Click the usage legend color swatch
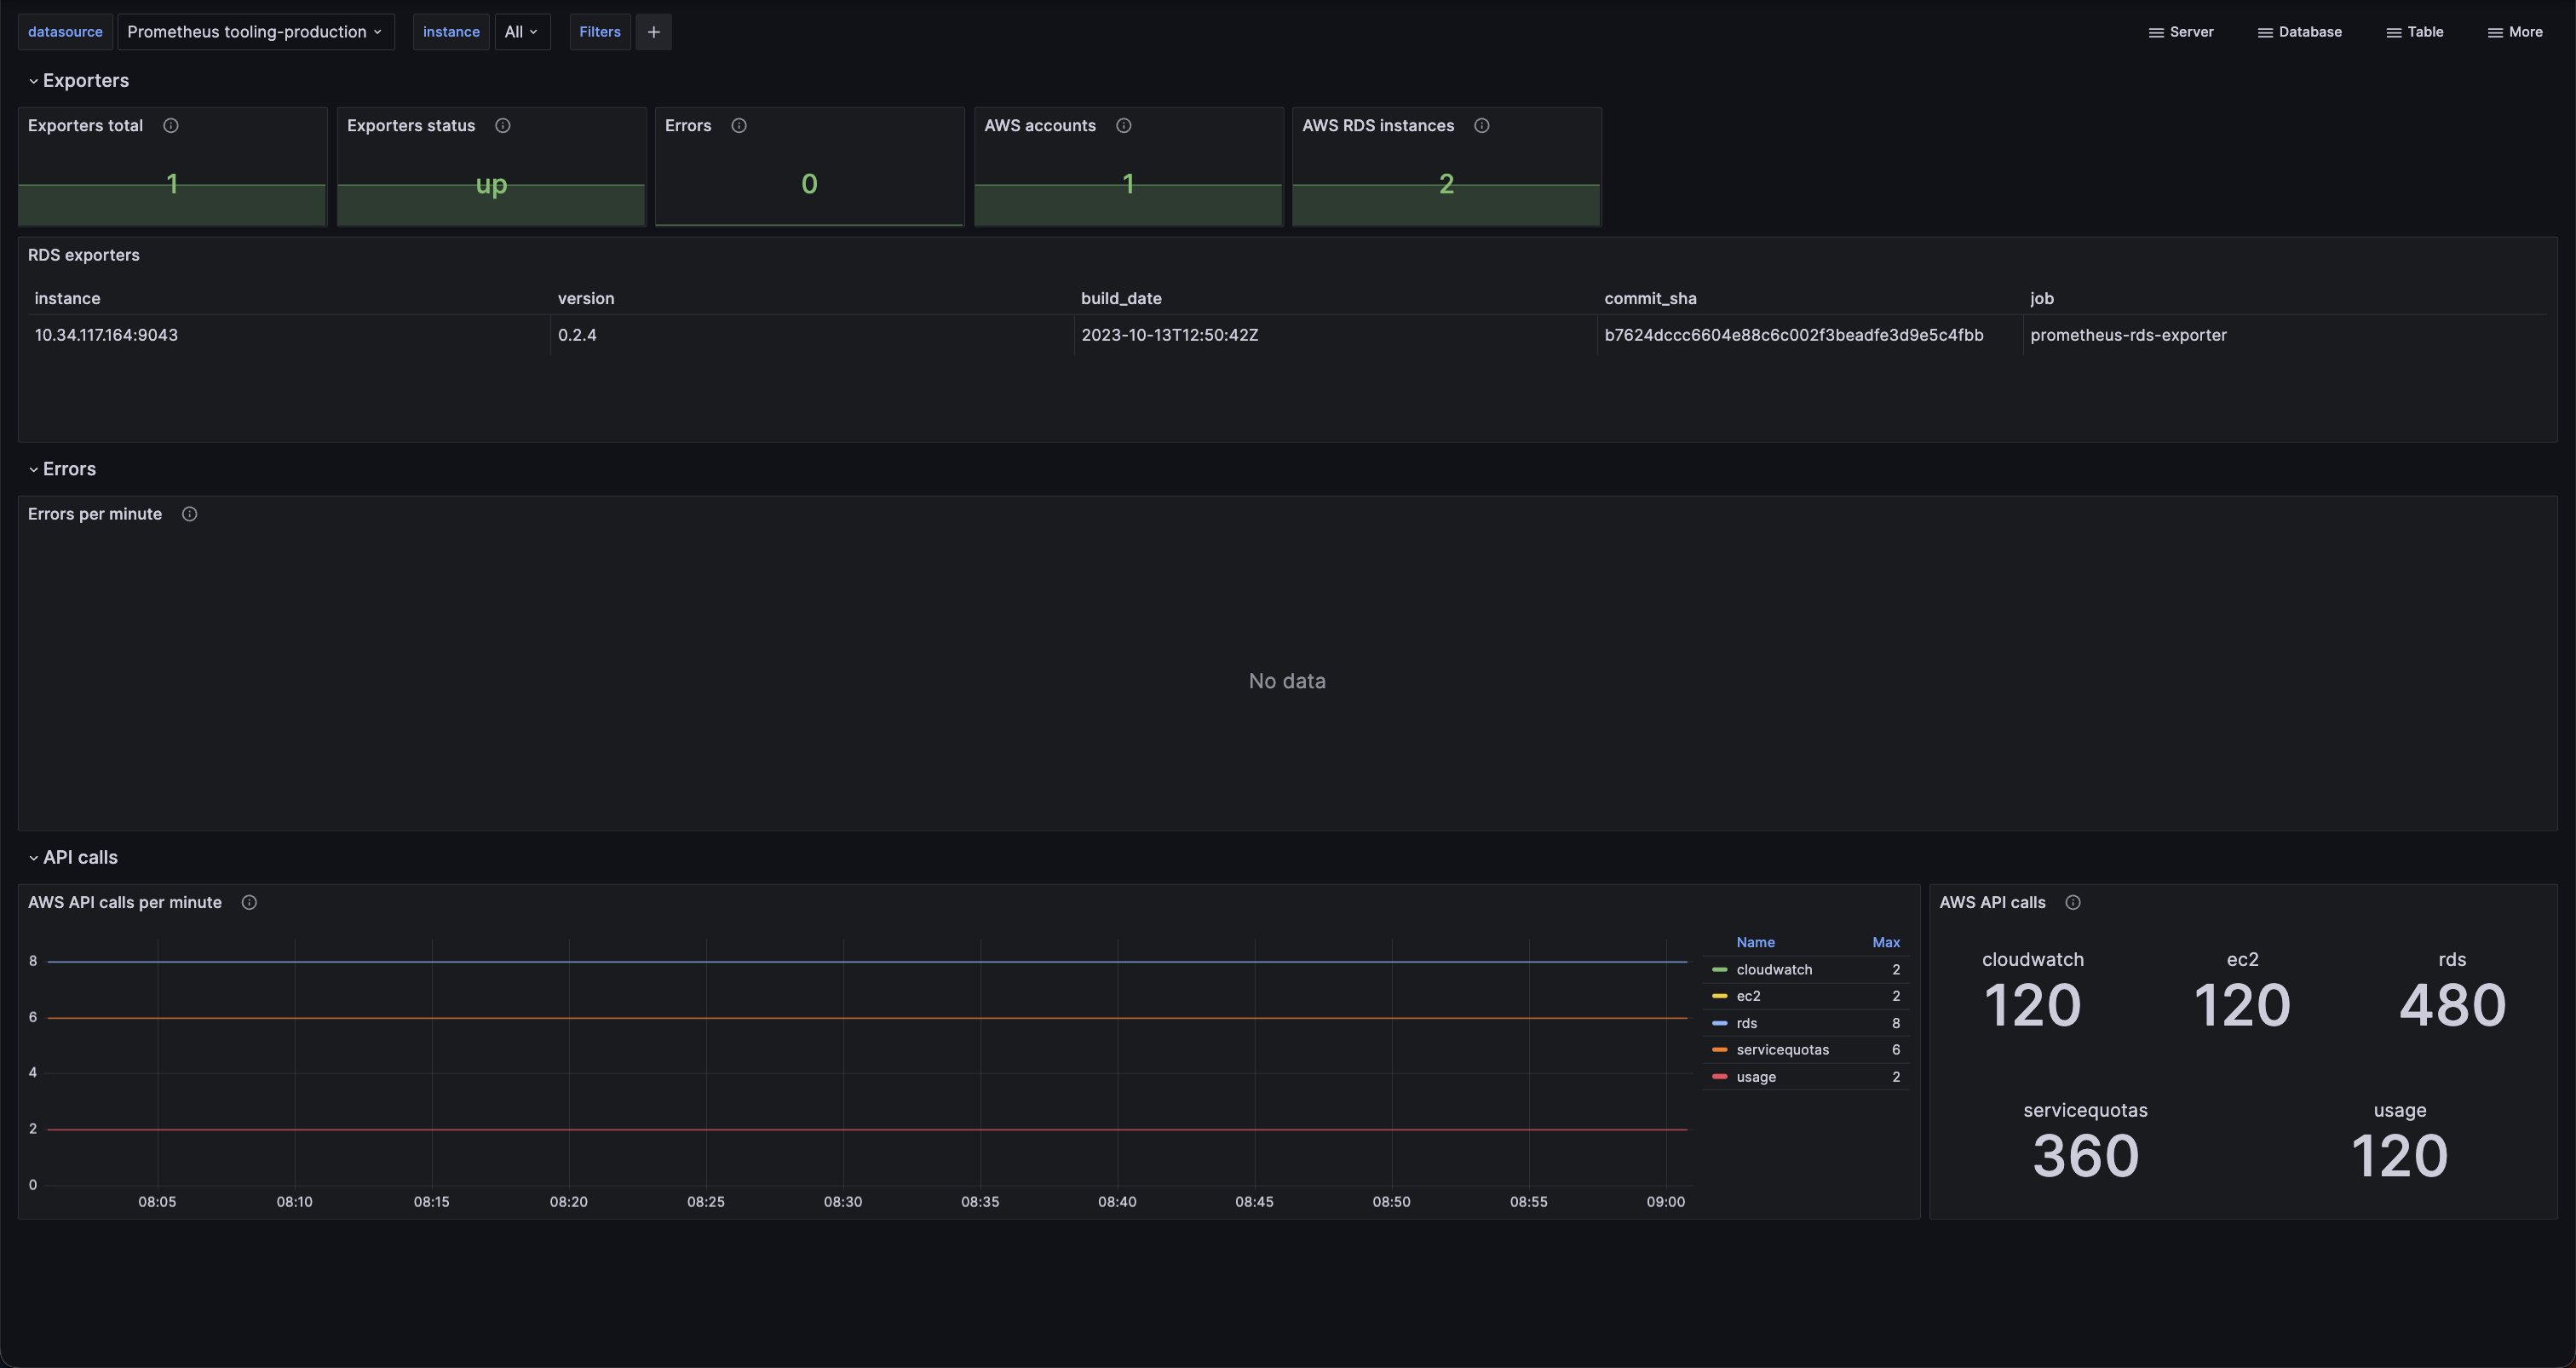2576x1368 pixels. coord(1720,1077)
